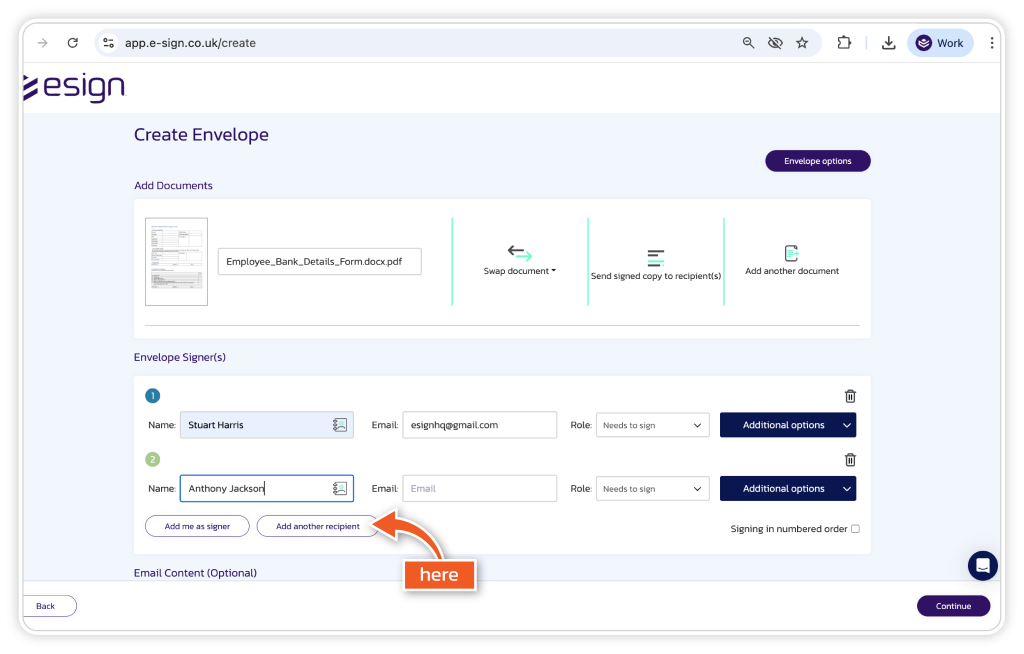Open the chat support widget
Image resolution: width=1024 pixels, height=654 pixels.
pos(982,565)
